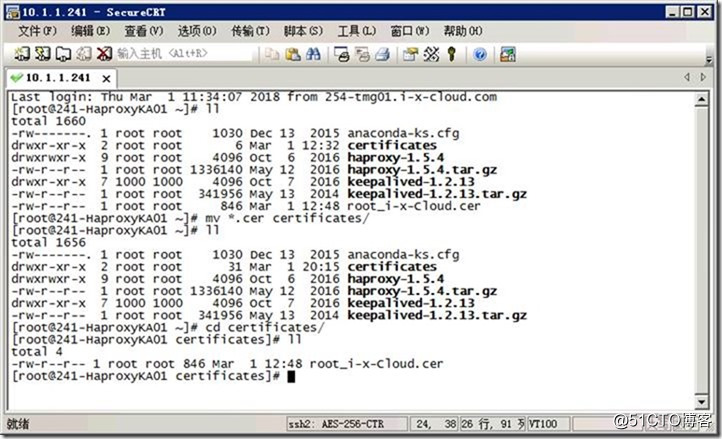Click the certificates row dated 12:32
The height and width of the screenshot is (439, 722).
pos(224,146)
